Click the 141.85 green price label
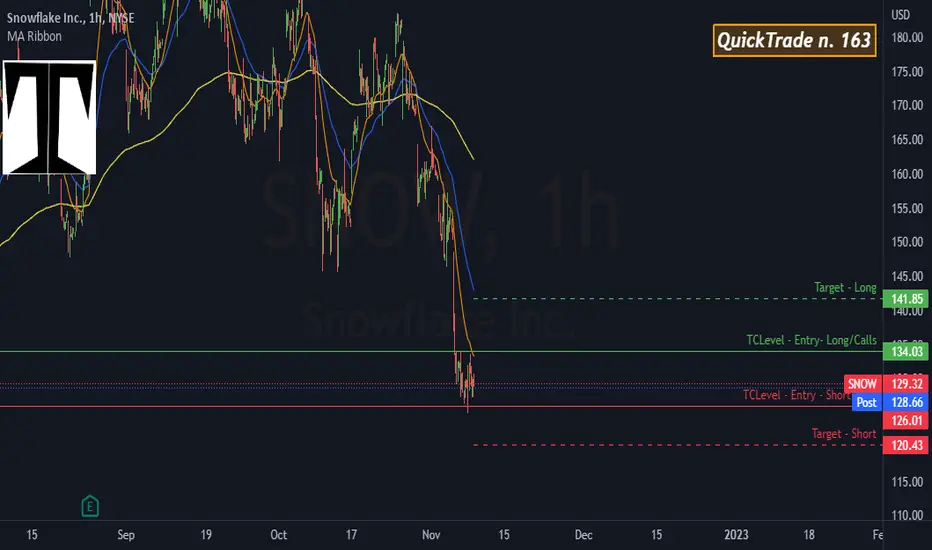 [x=906, y=299]
